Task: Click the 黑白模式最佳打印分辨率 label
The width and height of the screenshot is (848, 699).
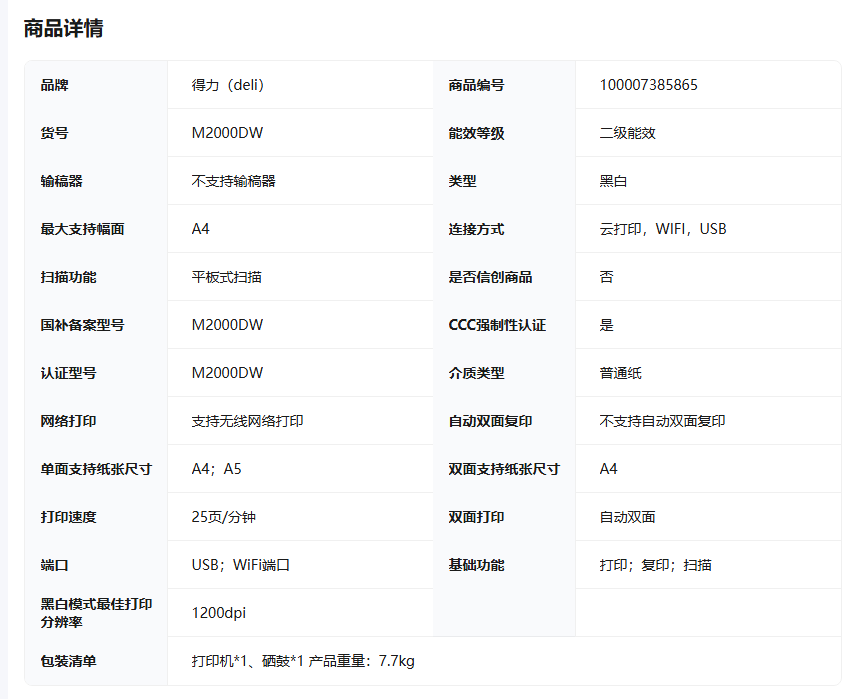Action: click(96, 613)
